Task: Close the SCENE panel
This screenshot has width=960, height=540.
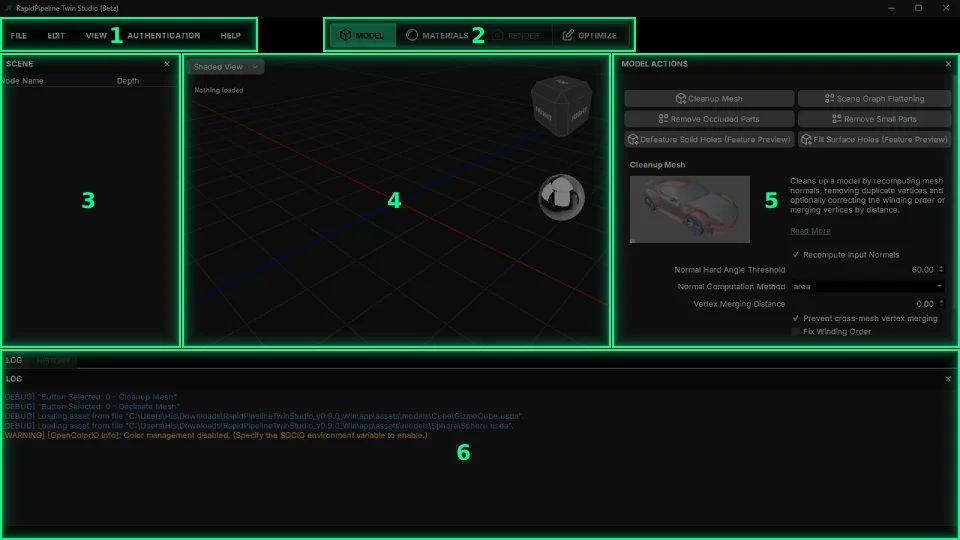Action: point(167,64)
